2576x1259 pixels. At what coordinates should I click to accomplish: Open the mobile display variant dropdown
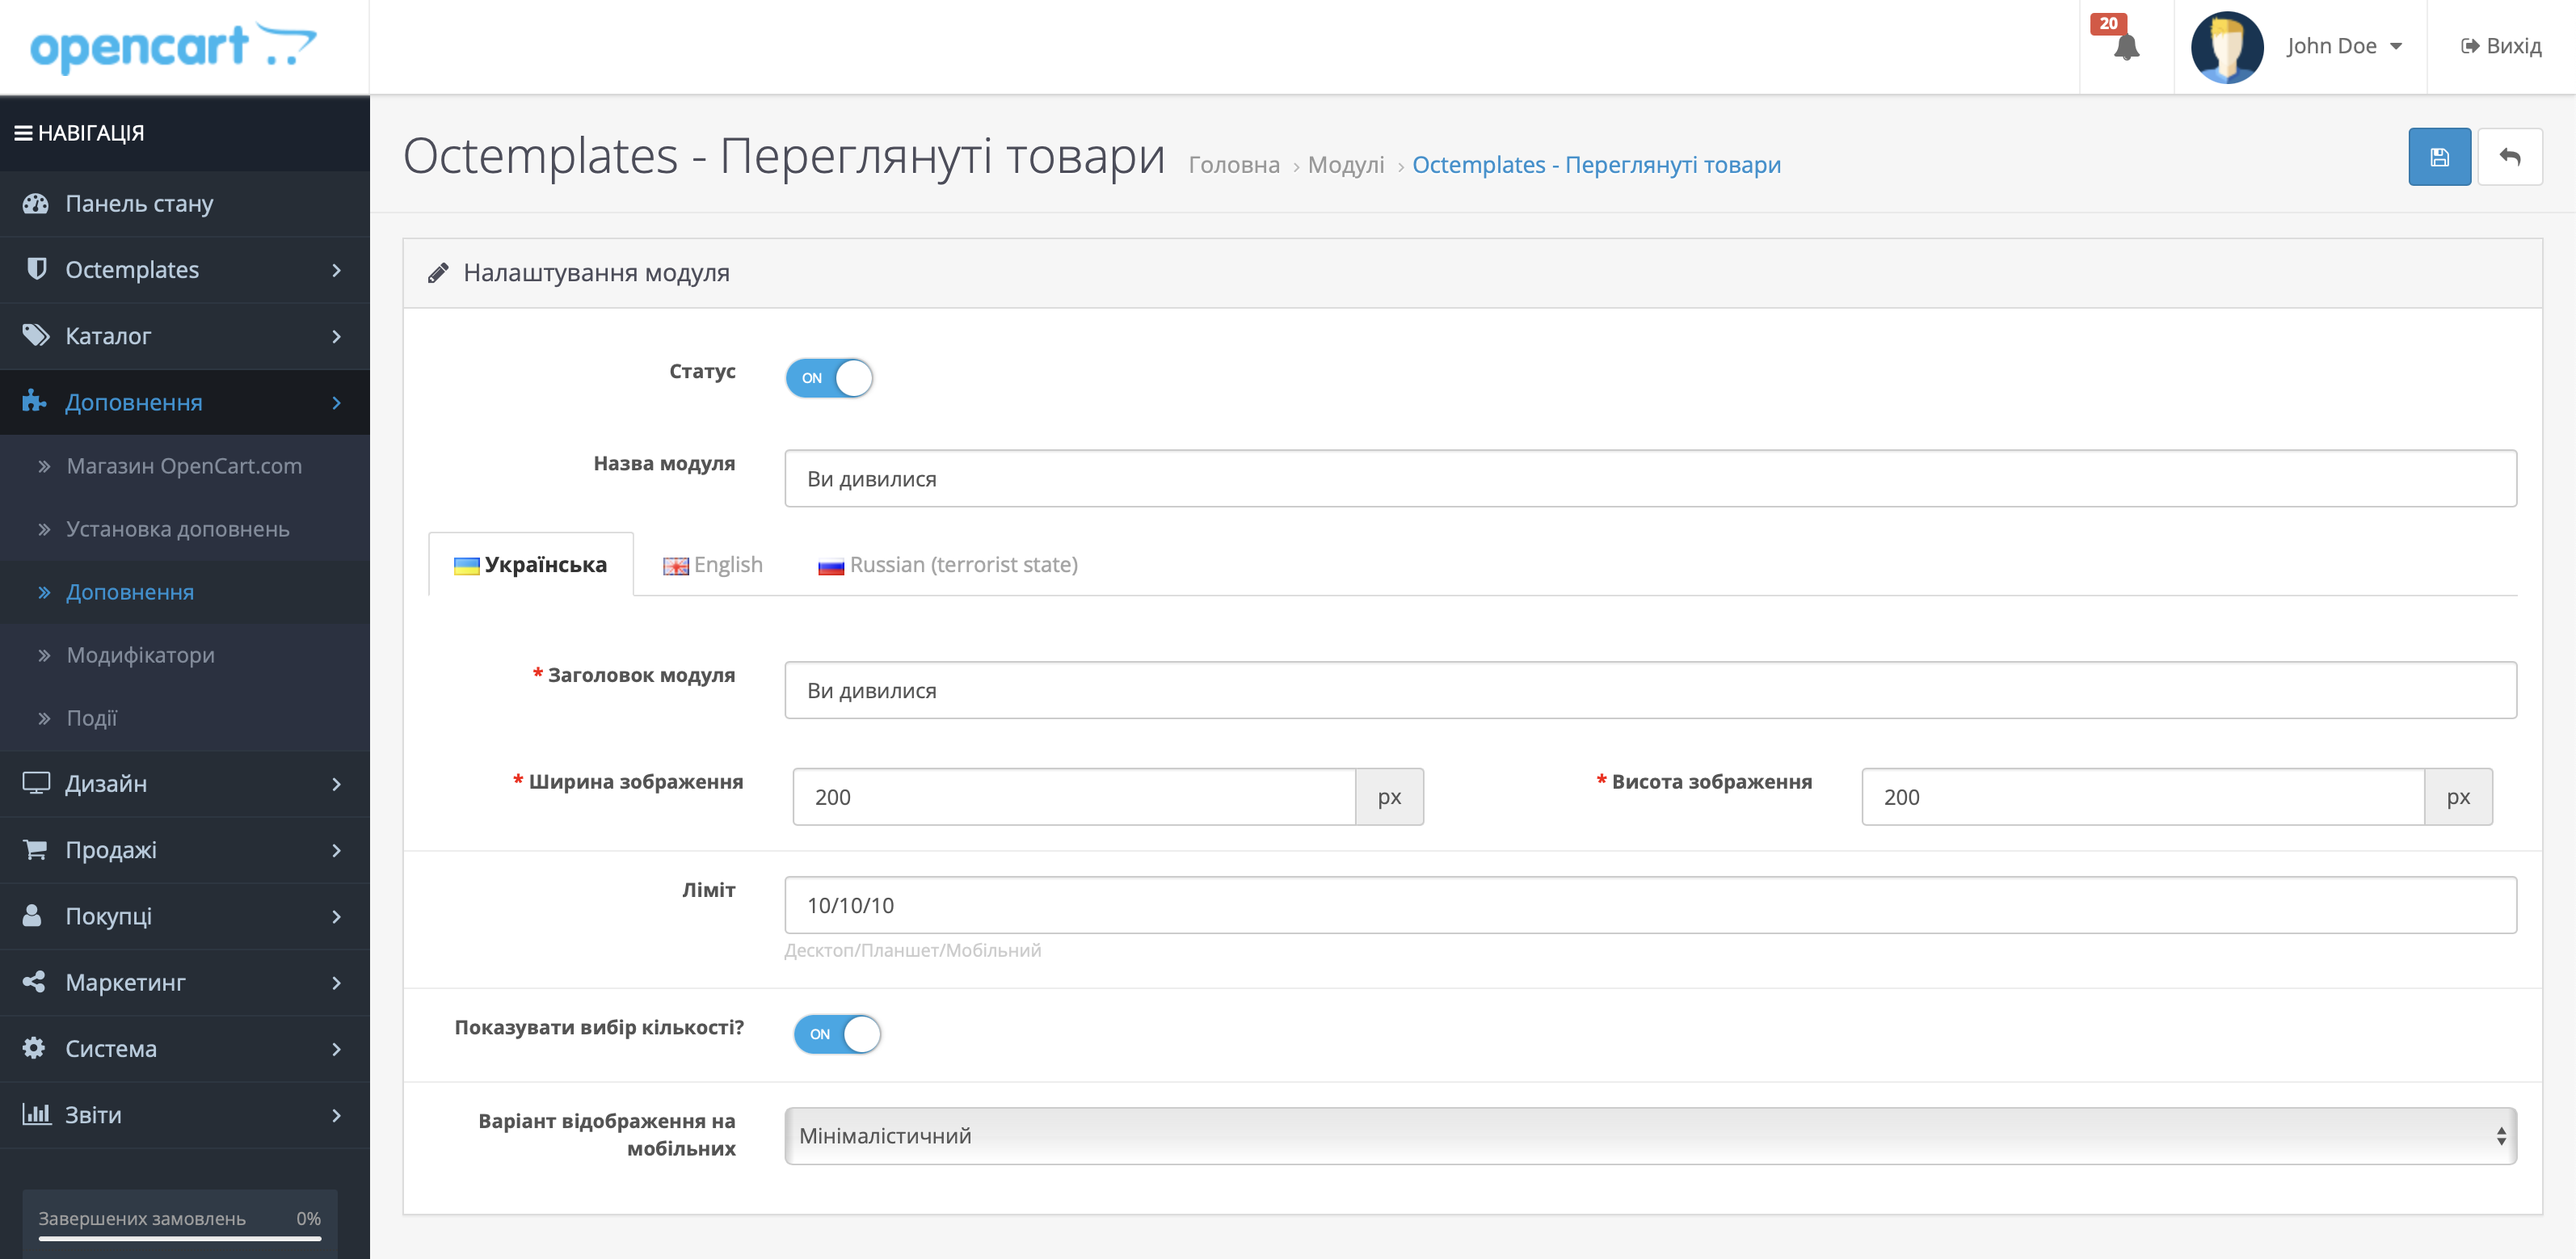click(x=1649, y=1136)
